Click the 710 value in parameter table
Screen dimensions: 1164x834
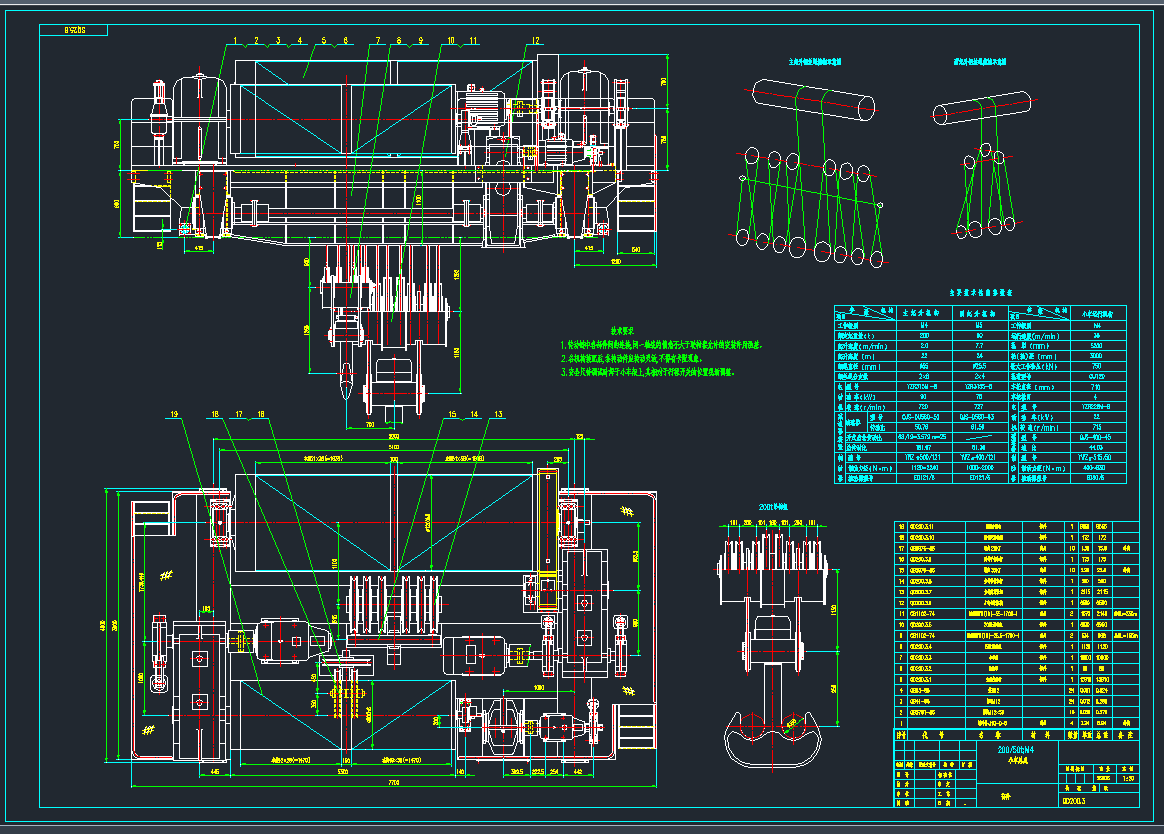tap(1097, 387)
